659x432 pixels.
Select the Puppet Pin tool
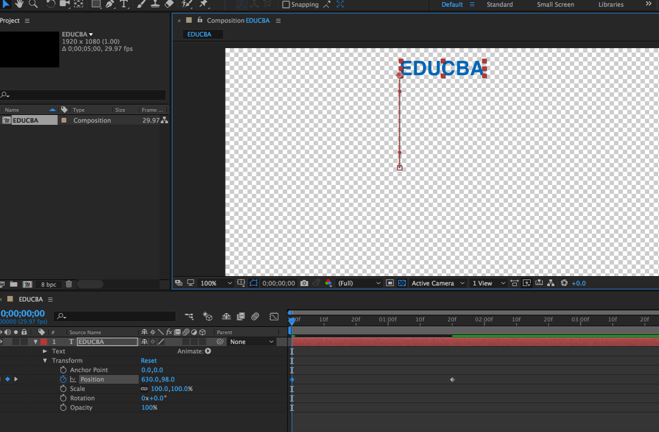[203, 4]
